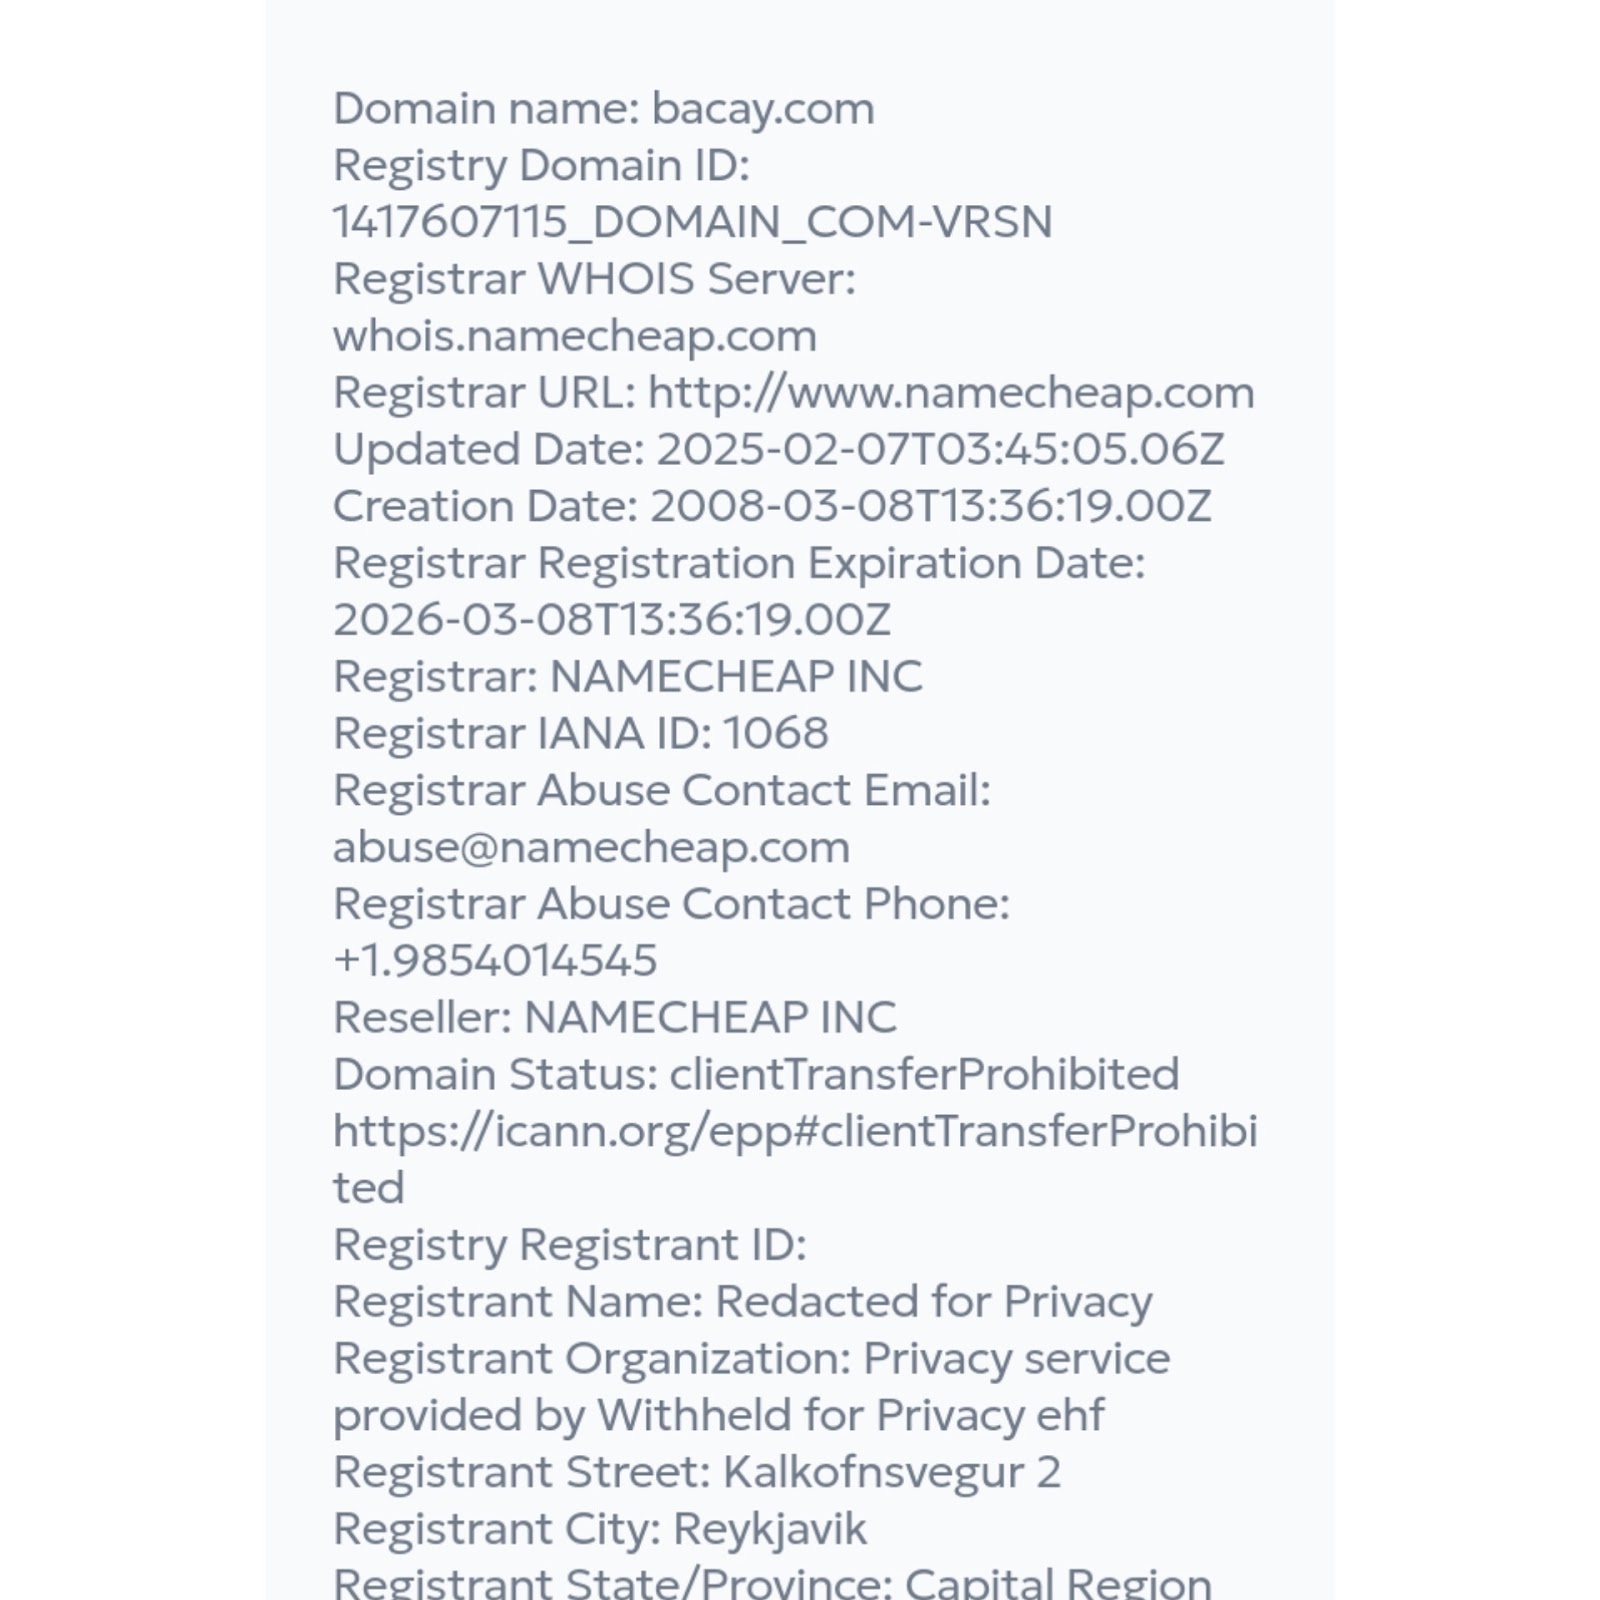Click the +1.9854014545 abuse phone number
Viewport: 1600px width, 1600px height.
[x=495, y=961]
